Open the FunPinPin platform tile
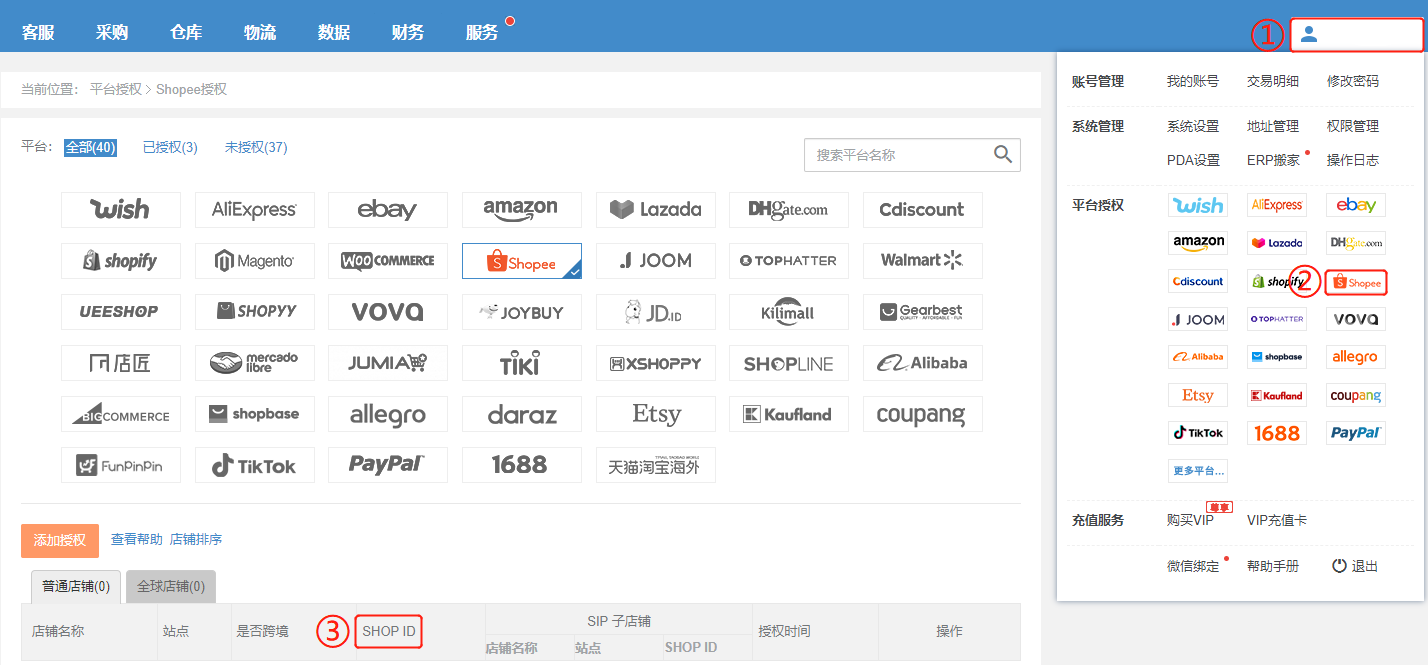 [x=121, y=465]
